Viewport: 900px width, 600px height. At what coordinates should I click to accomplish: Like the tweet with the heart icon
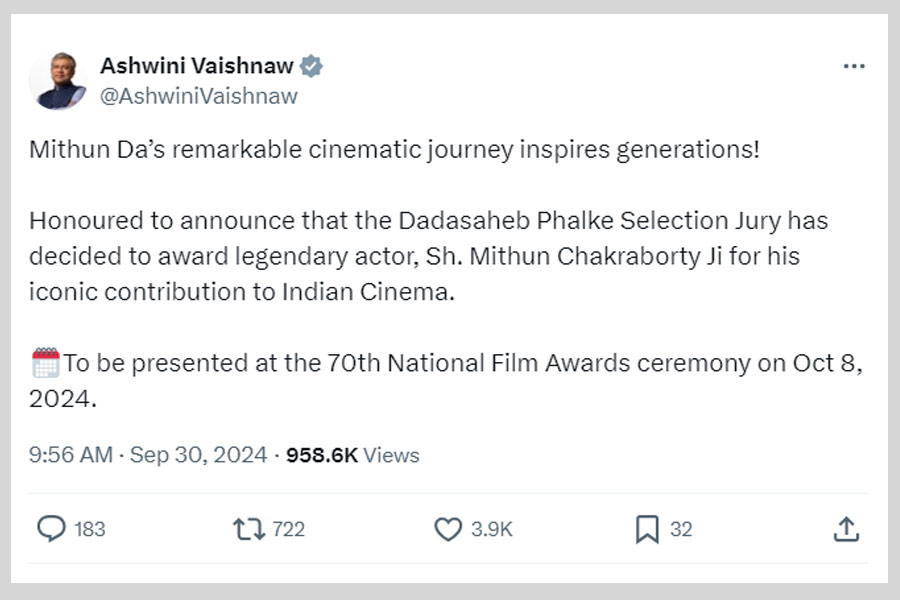point(447,529)
